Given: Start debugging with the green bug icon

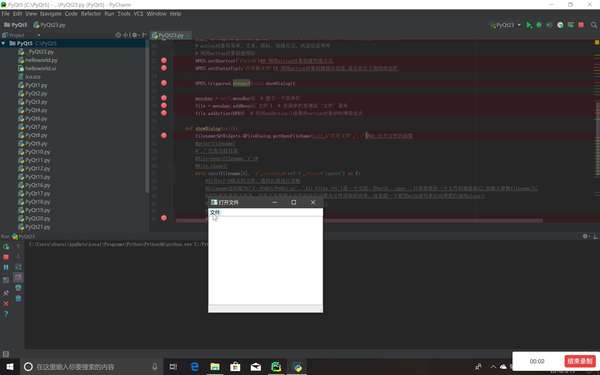Looking at the screenshot, I should click(539, 25).
